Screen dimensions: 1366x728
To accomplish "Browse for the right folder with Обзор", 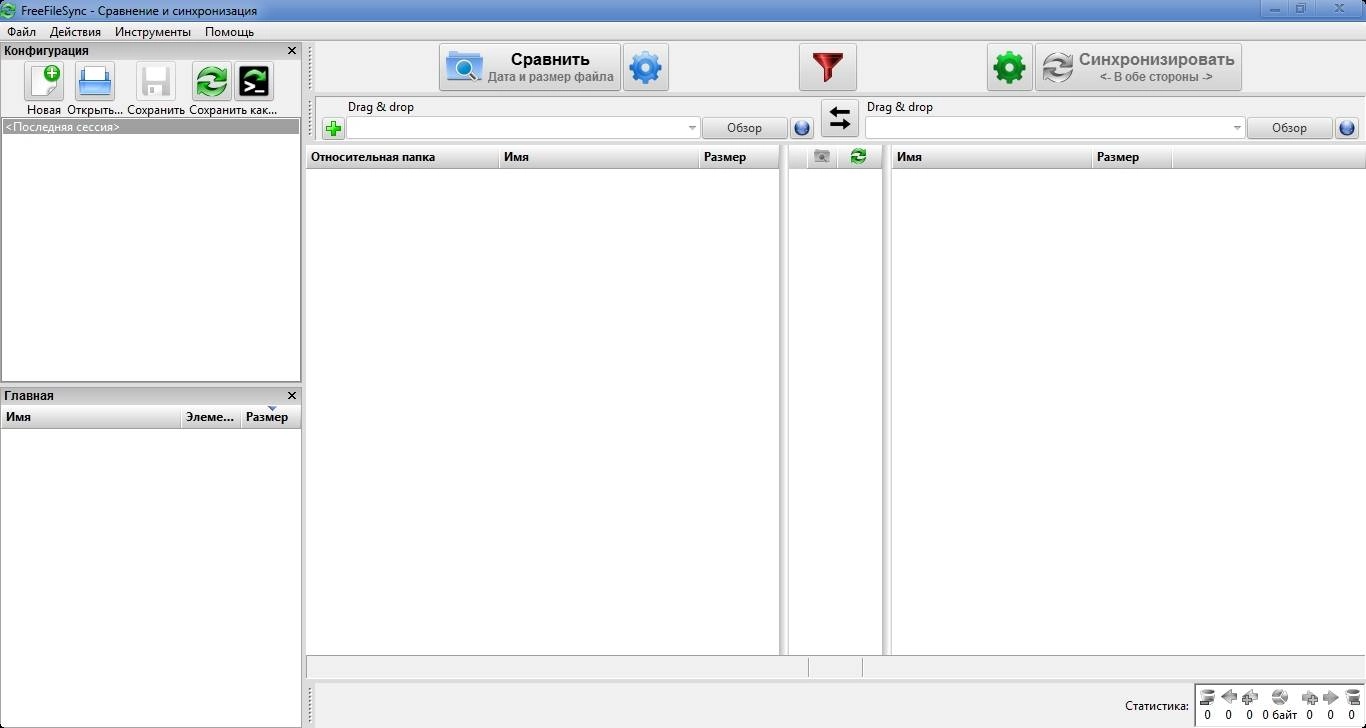I will pyautogui.click(x=1289, y=128).
